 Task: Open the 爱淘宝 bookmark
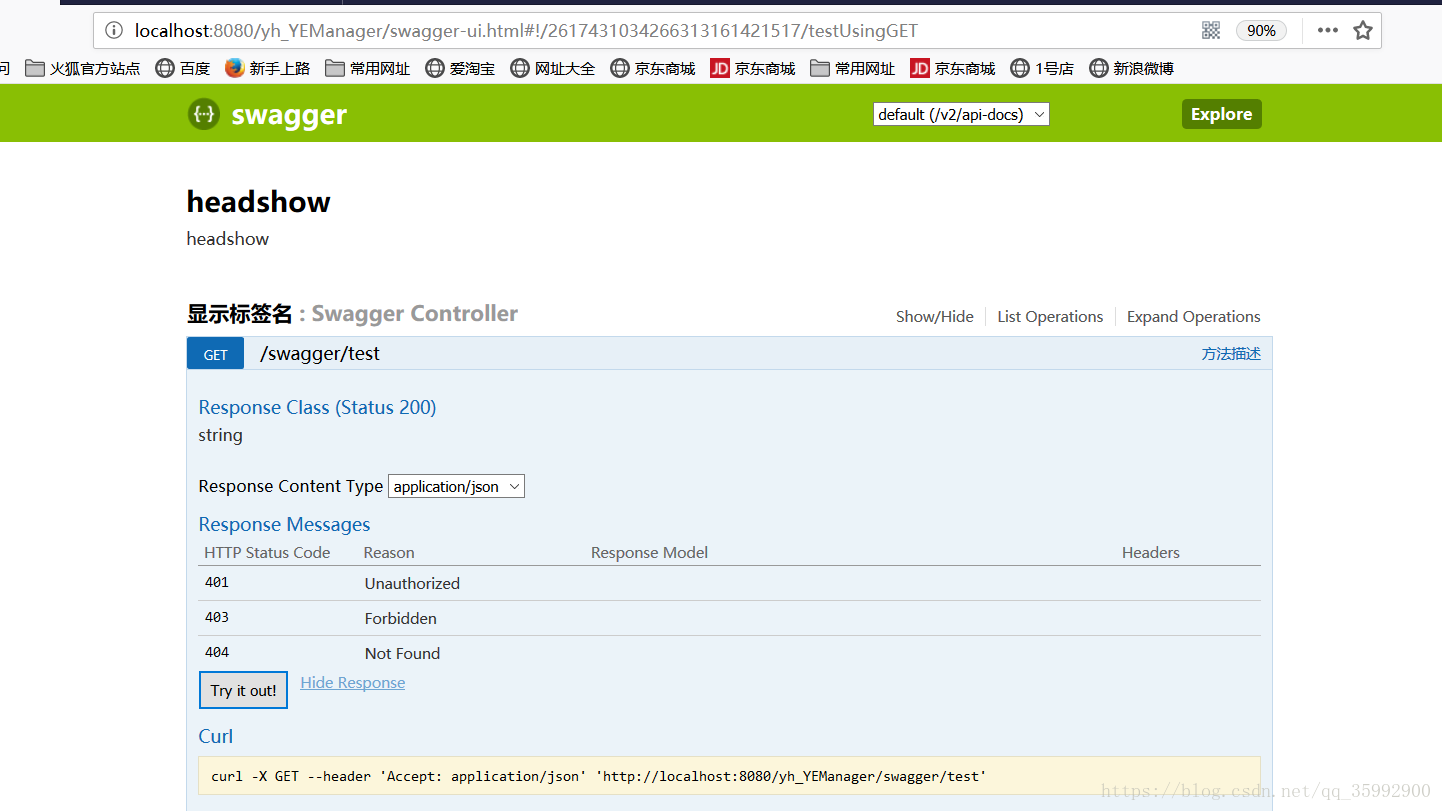[460, 68]
